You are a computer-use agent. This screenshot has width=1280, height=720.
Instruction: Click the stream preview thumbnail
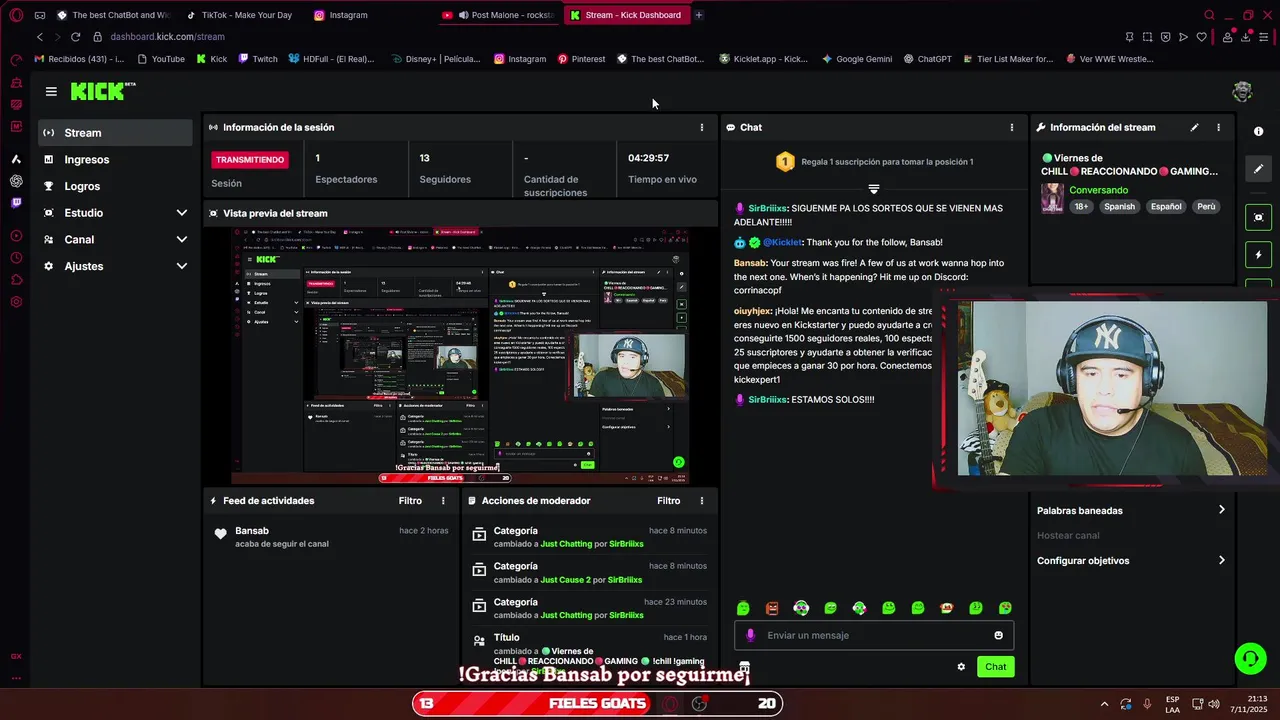pos(461,355)
